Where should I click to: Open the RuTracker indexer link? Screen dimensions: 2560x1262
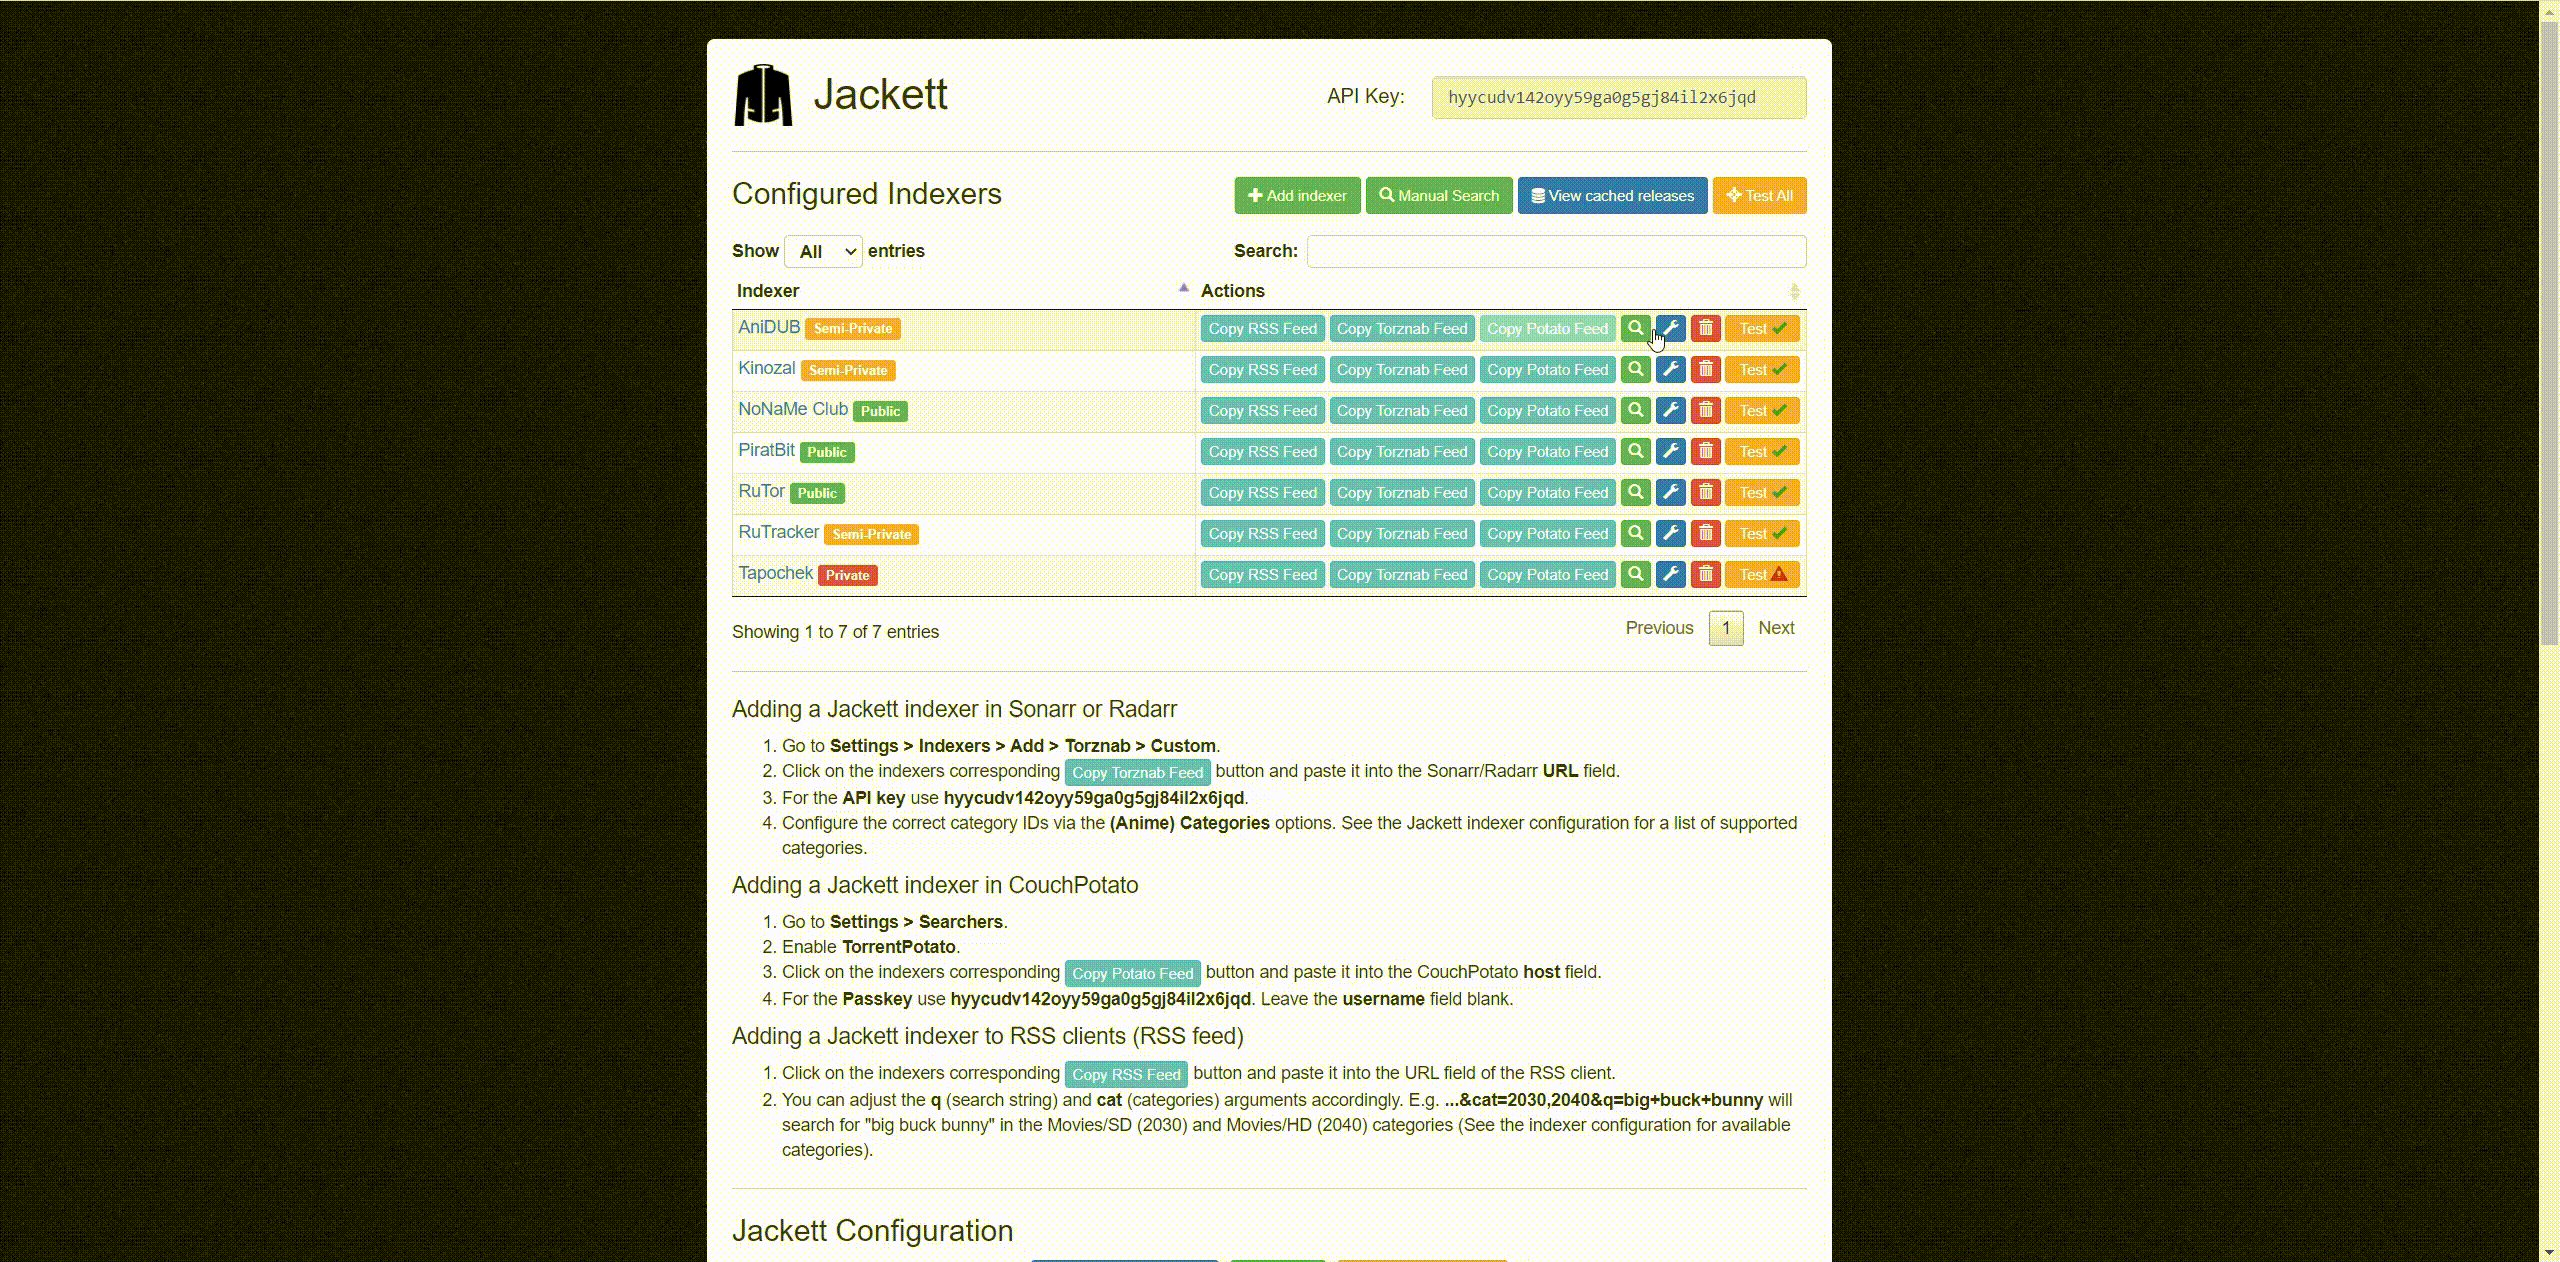pos(778,532)
